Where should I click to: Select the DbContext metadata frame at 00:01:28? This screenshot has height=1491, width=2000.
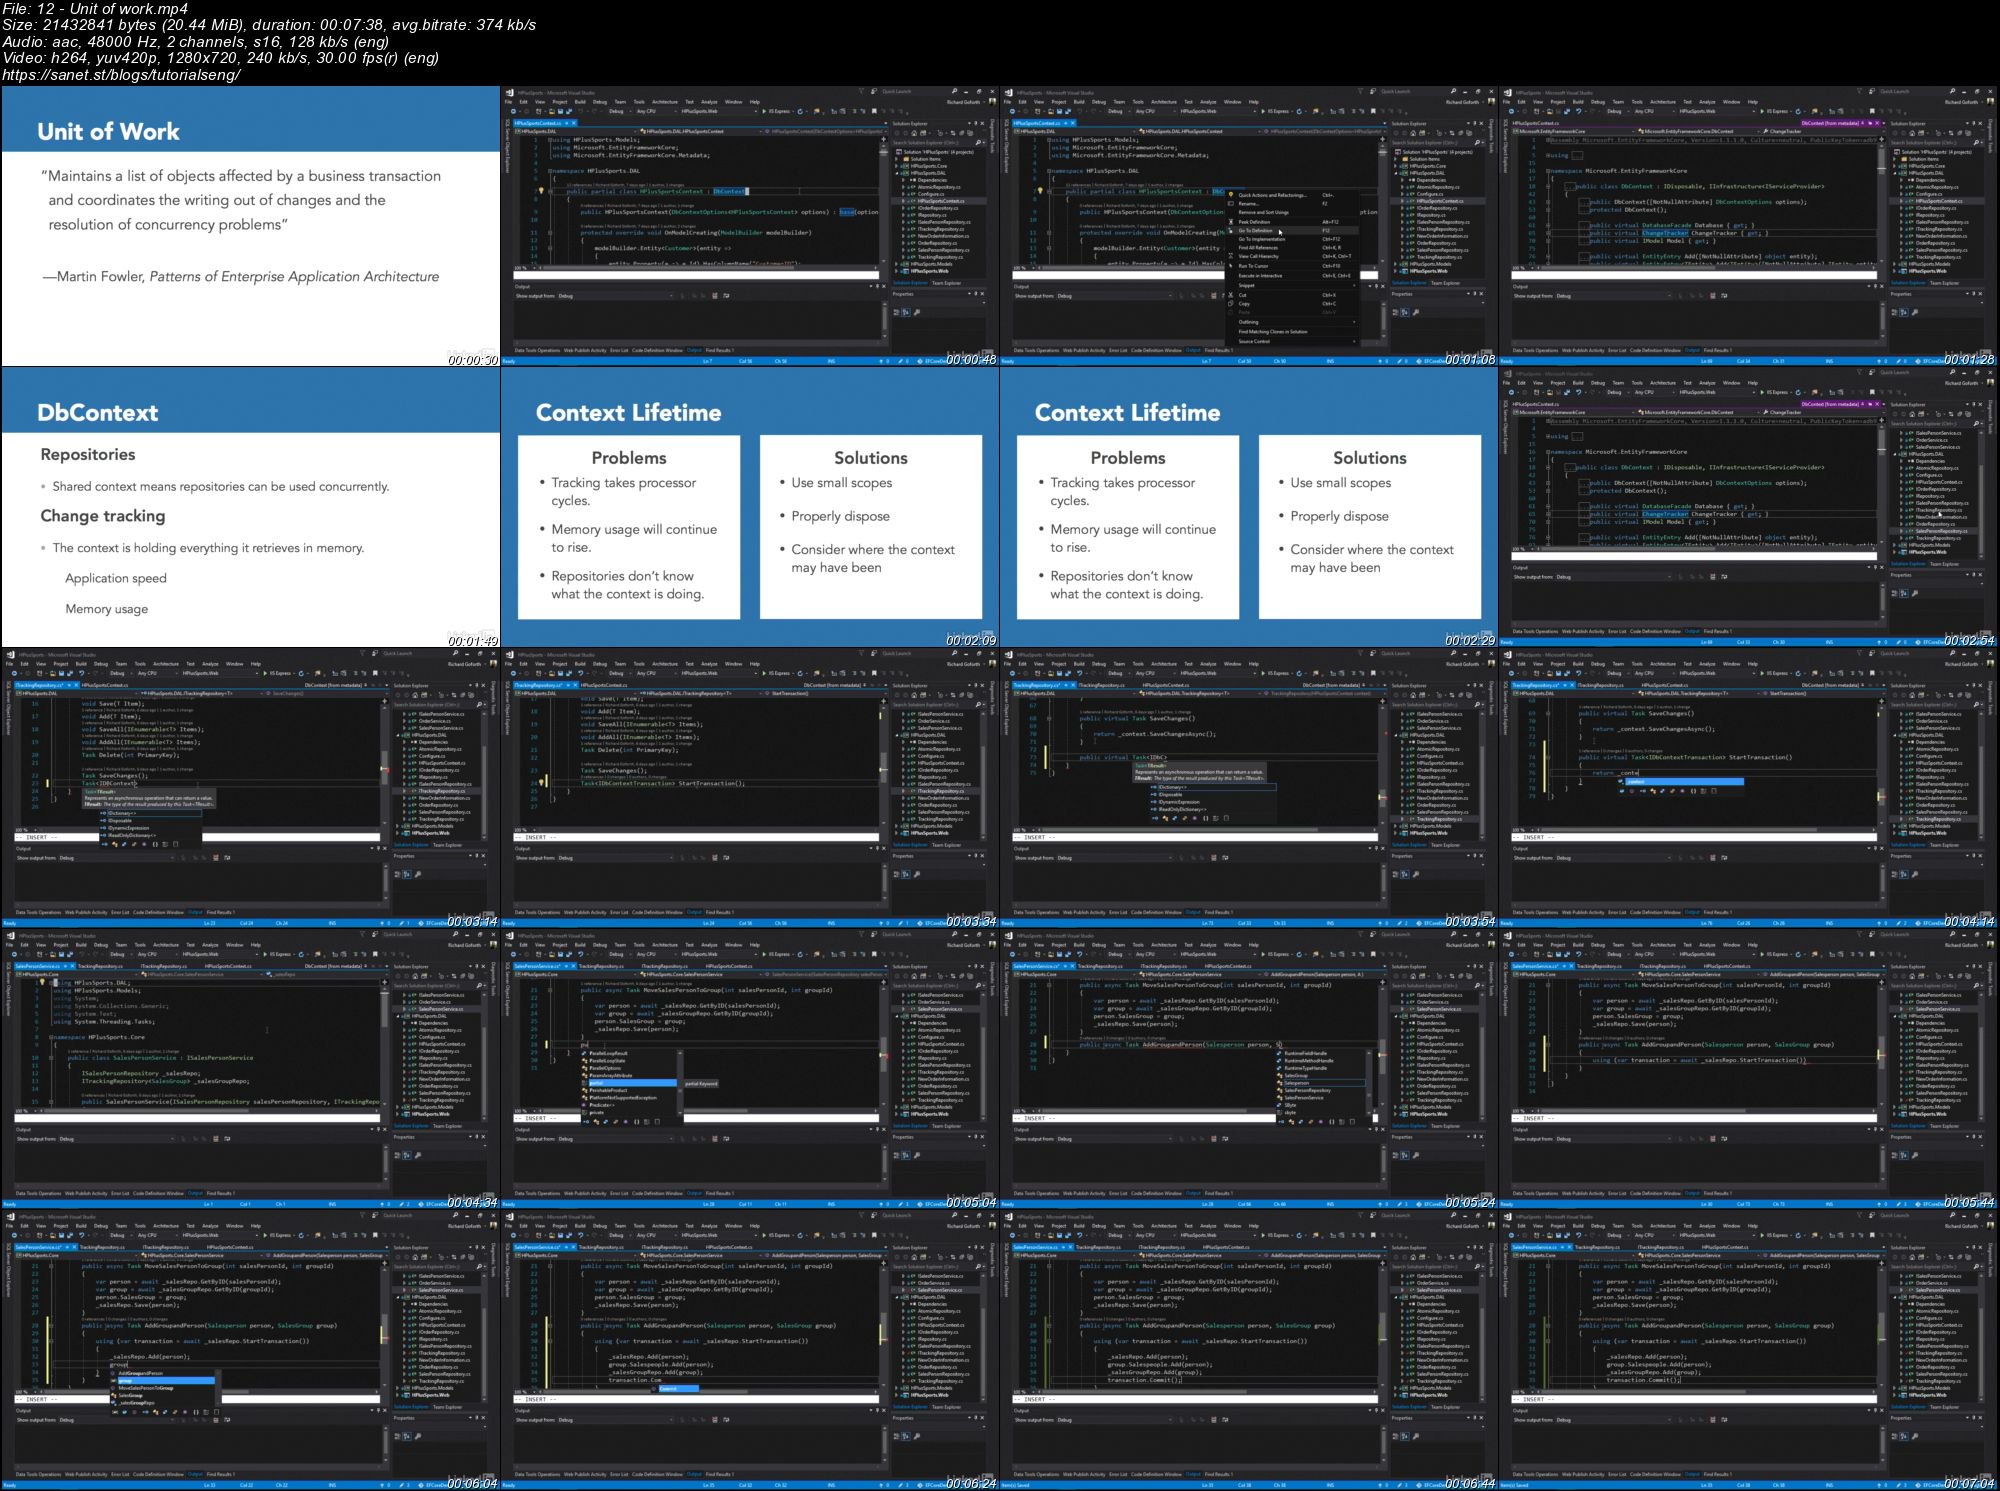(x=1749, y=226)
